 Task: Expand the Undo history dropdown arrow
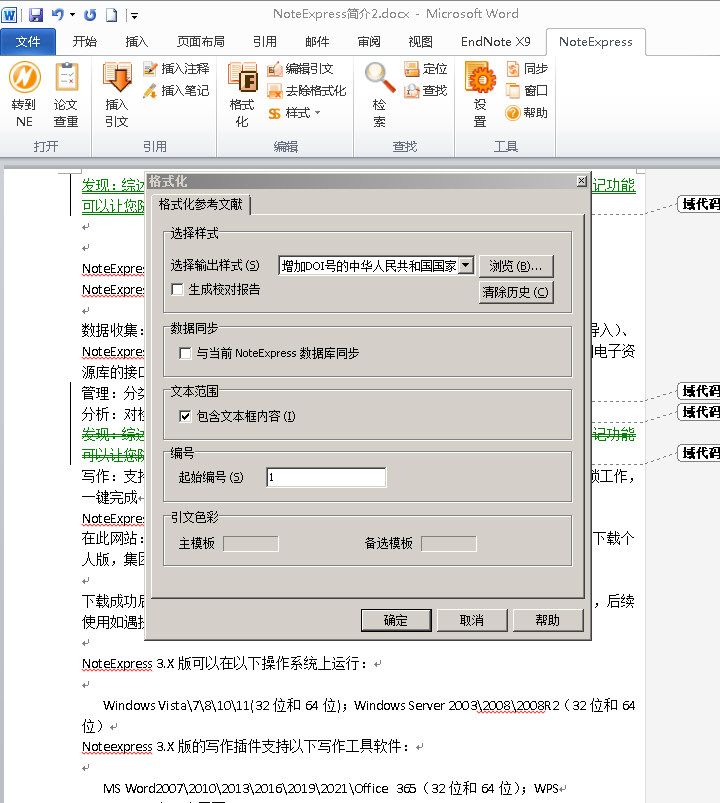point(72,15)
